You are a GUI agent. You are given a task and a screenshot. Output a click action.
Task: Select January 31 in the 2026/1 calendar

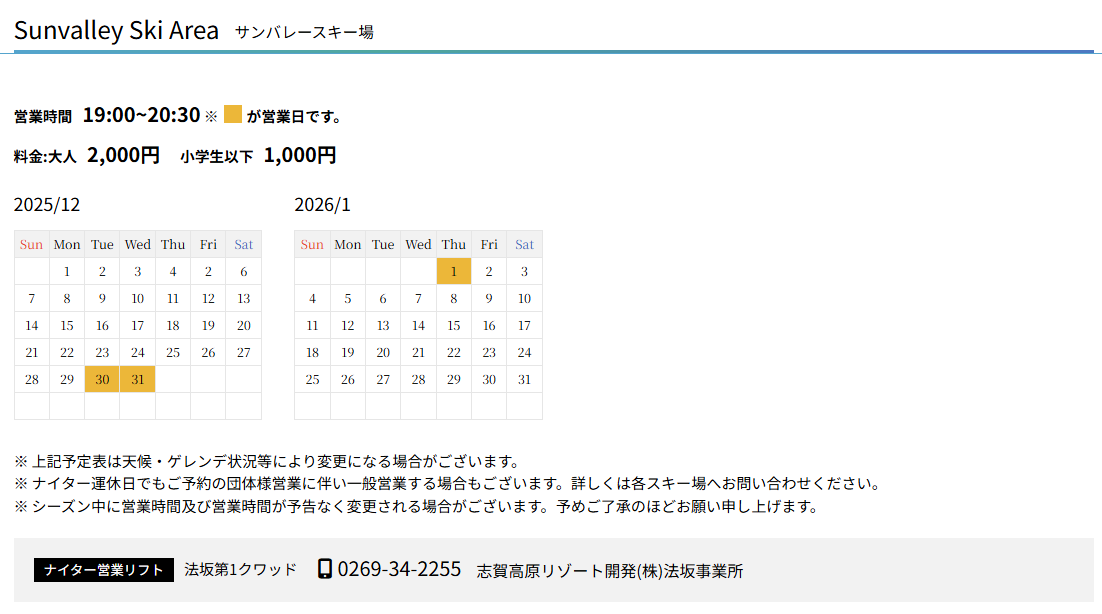(524, 379)
